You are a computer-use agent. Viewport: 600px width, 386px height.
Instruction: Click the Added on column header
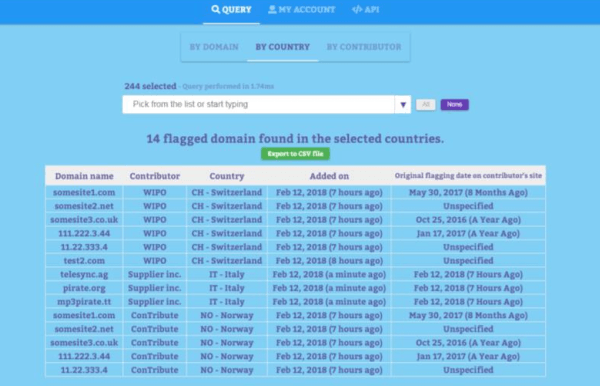[329, 176]
